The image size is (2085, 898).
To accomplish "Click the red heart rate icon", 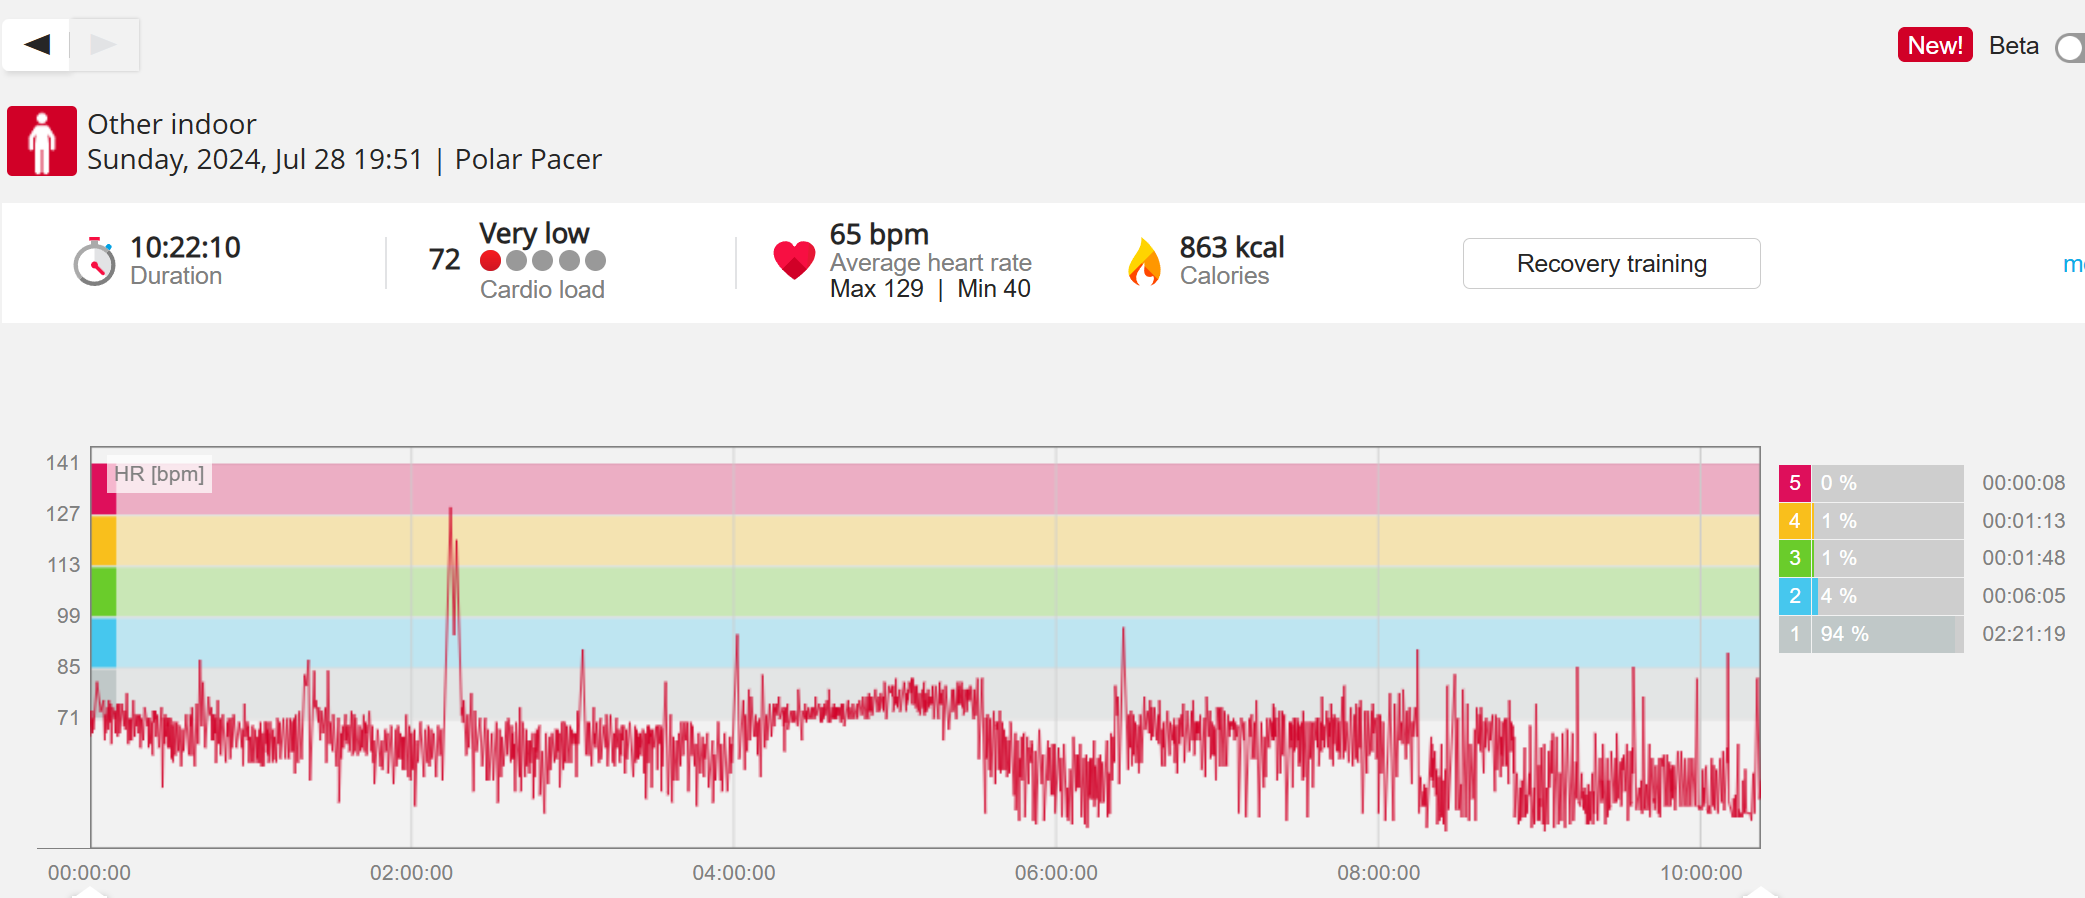I will (794, 260).
